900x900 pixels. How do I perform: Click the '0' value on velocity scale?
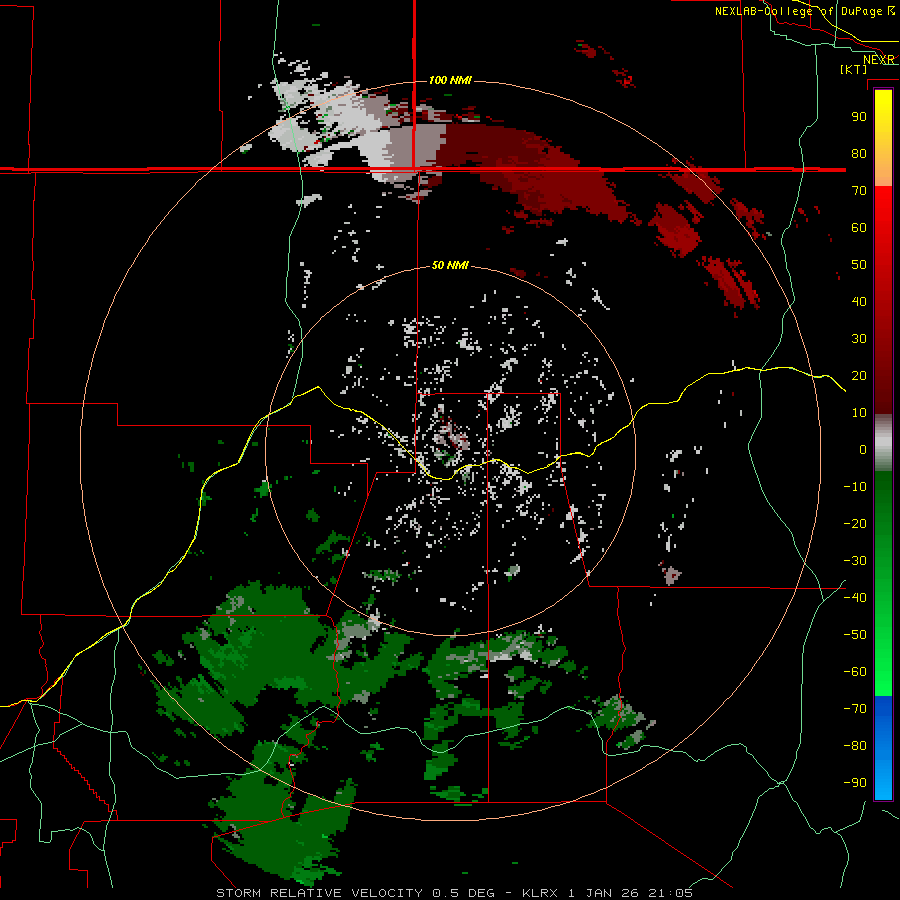(x=863, y=450)
